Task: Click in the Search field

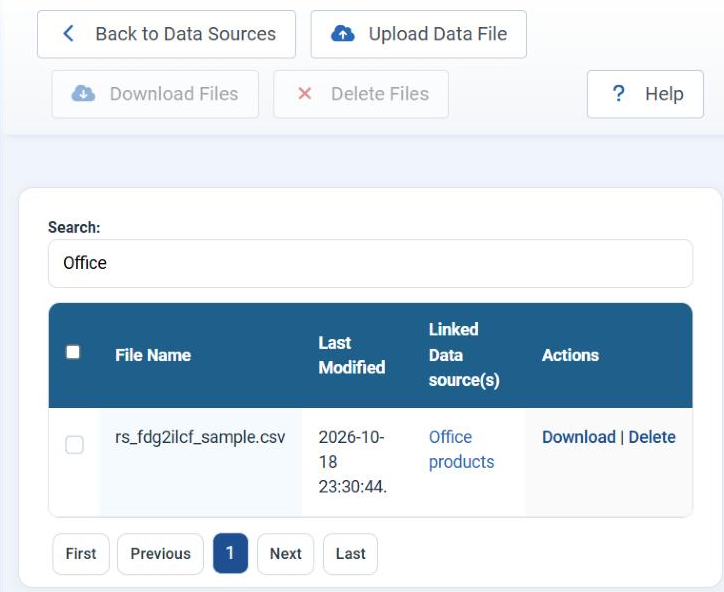Action: click(370, 263)
